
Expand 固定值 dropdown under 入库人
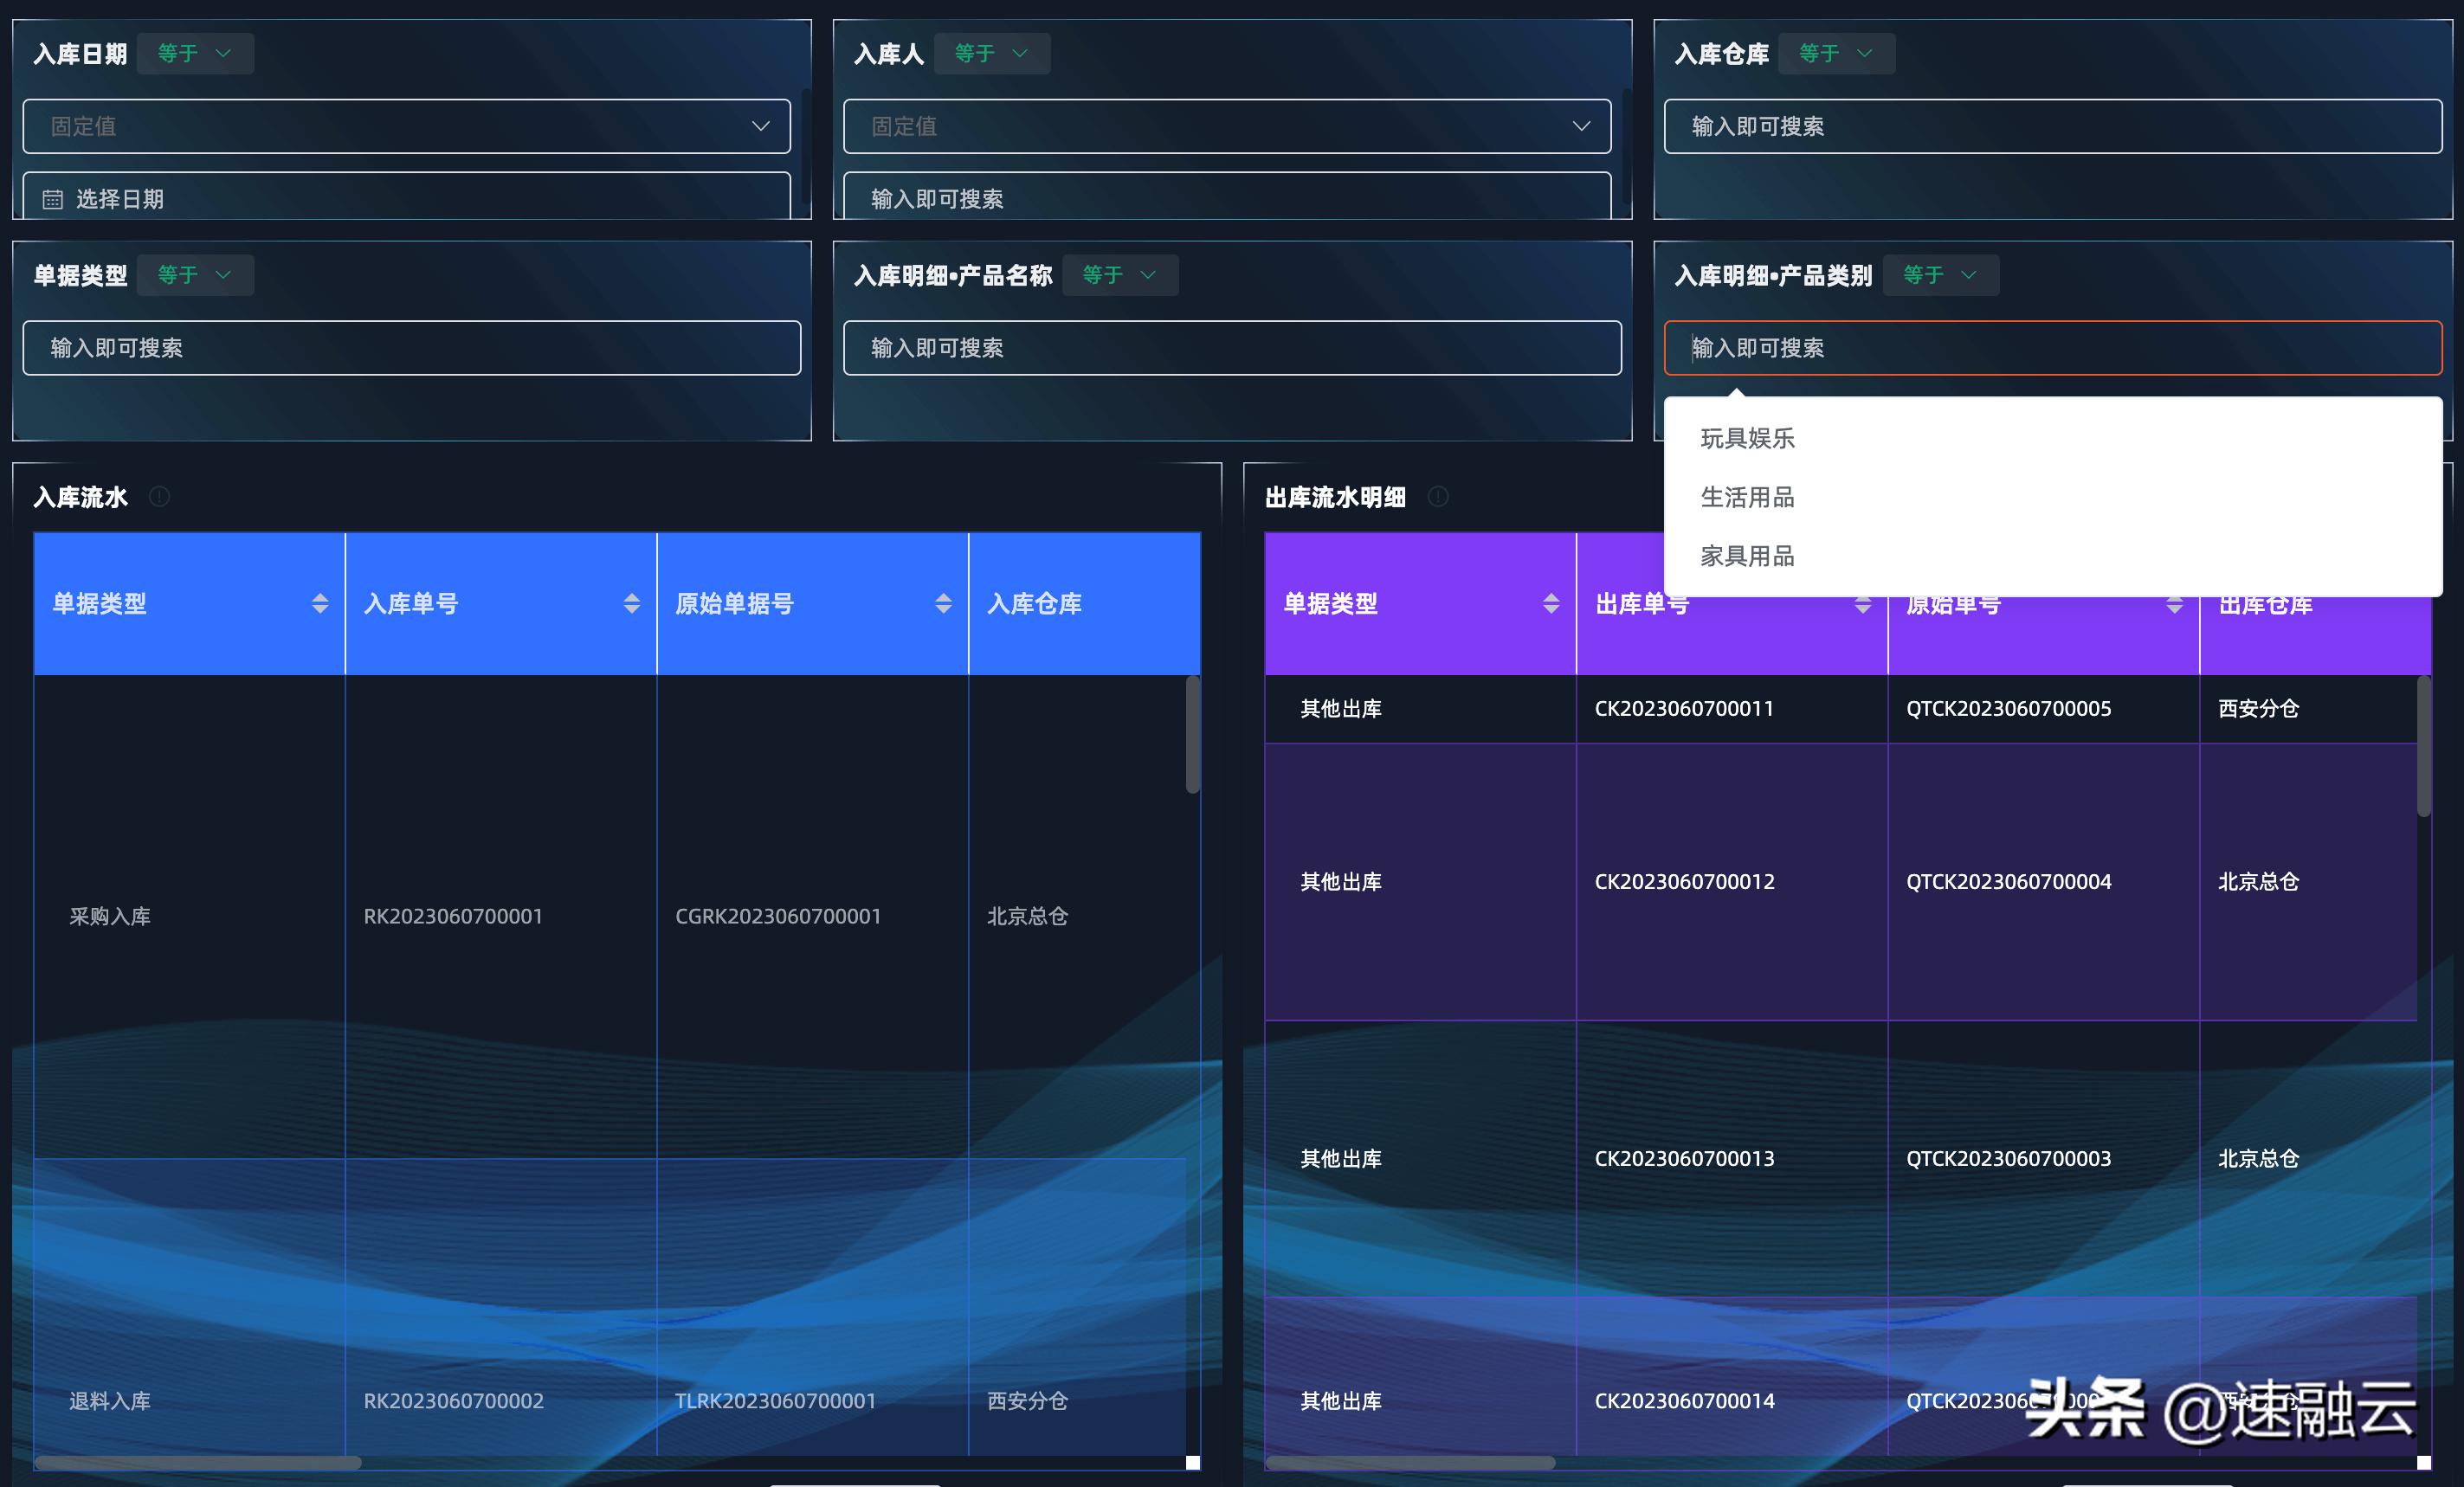pos(1226,126)
